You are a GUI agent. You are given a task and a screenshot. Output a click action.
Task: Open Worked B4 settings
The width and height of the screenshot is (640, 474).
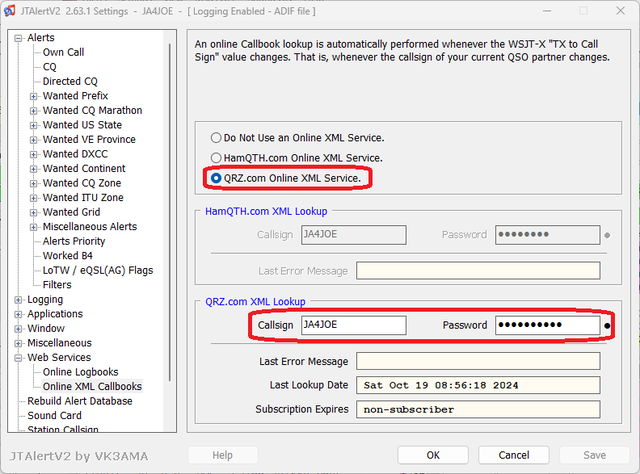coord(68,256)
